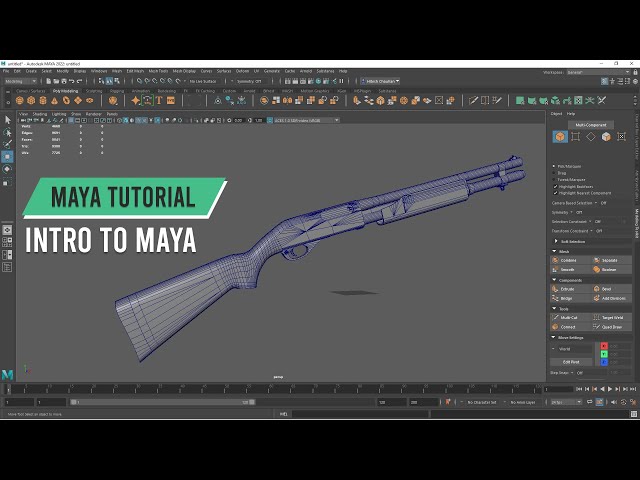The image size is (640, 480).
Task: Create a polygon sphere from the shelf
Action: point(20,100)
